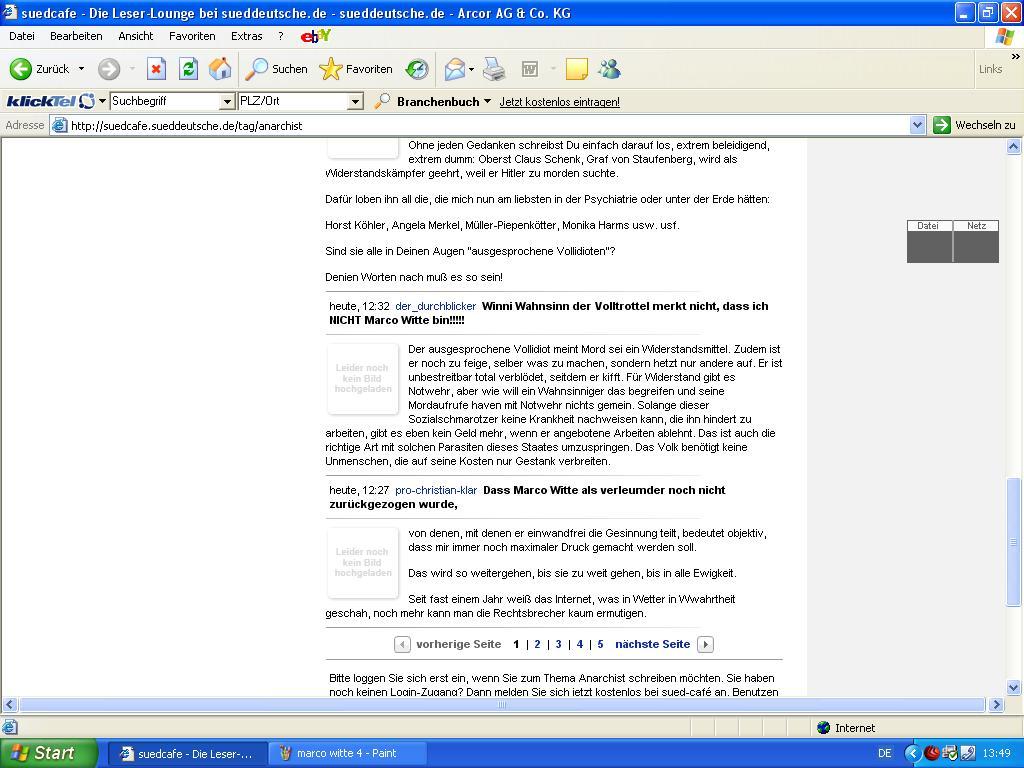Click the Branchenbuch magnifier icon
Viewport: 1024px width, 768px height.
[382, 101]
